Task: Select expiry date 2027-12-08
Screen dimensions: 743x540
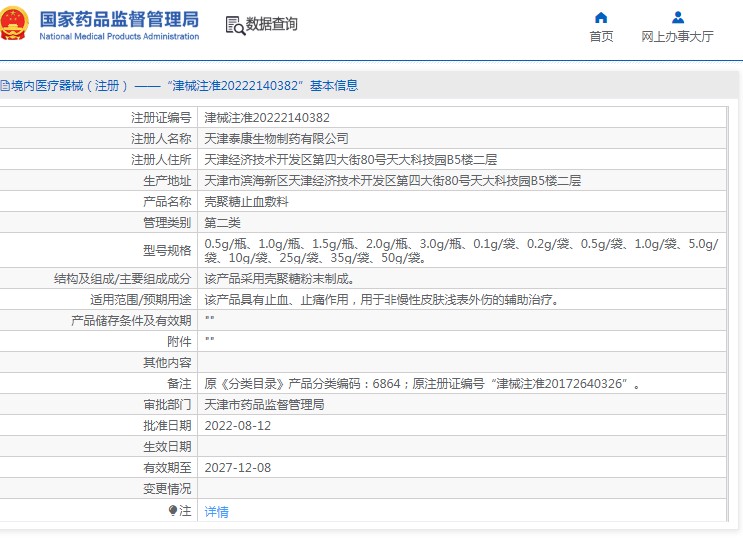Action: coord(237,468)
